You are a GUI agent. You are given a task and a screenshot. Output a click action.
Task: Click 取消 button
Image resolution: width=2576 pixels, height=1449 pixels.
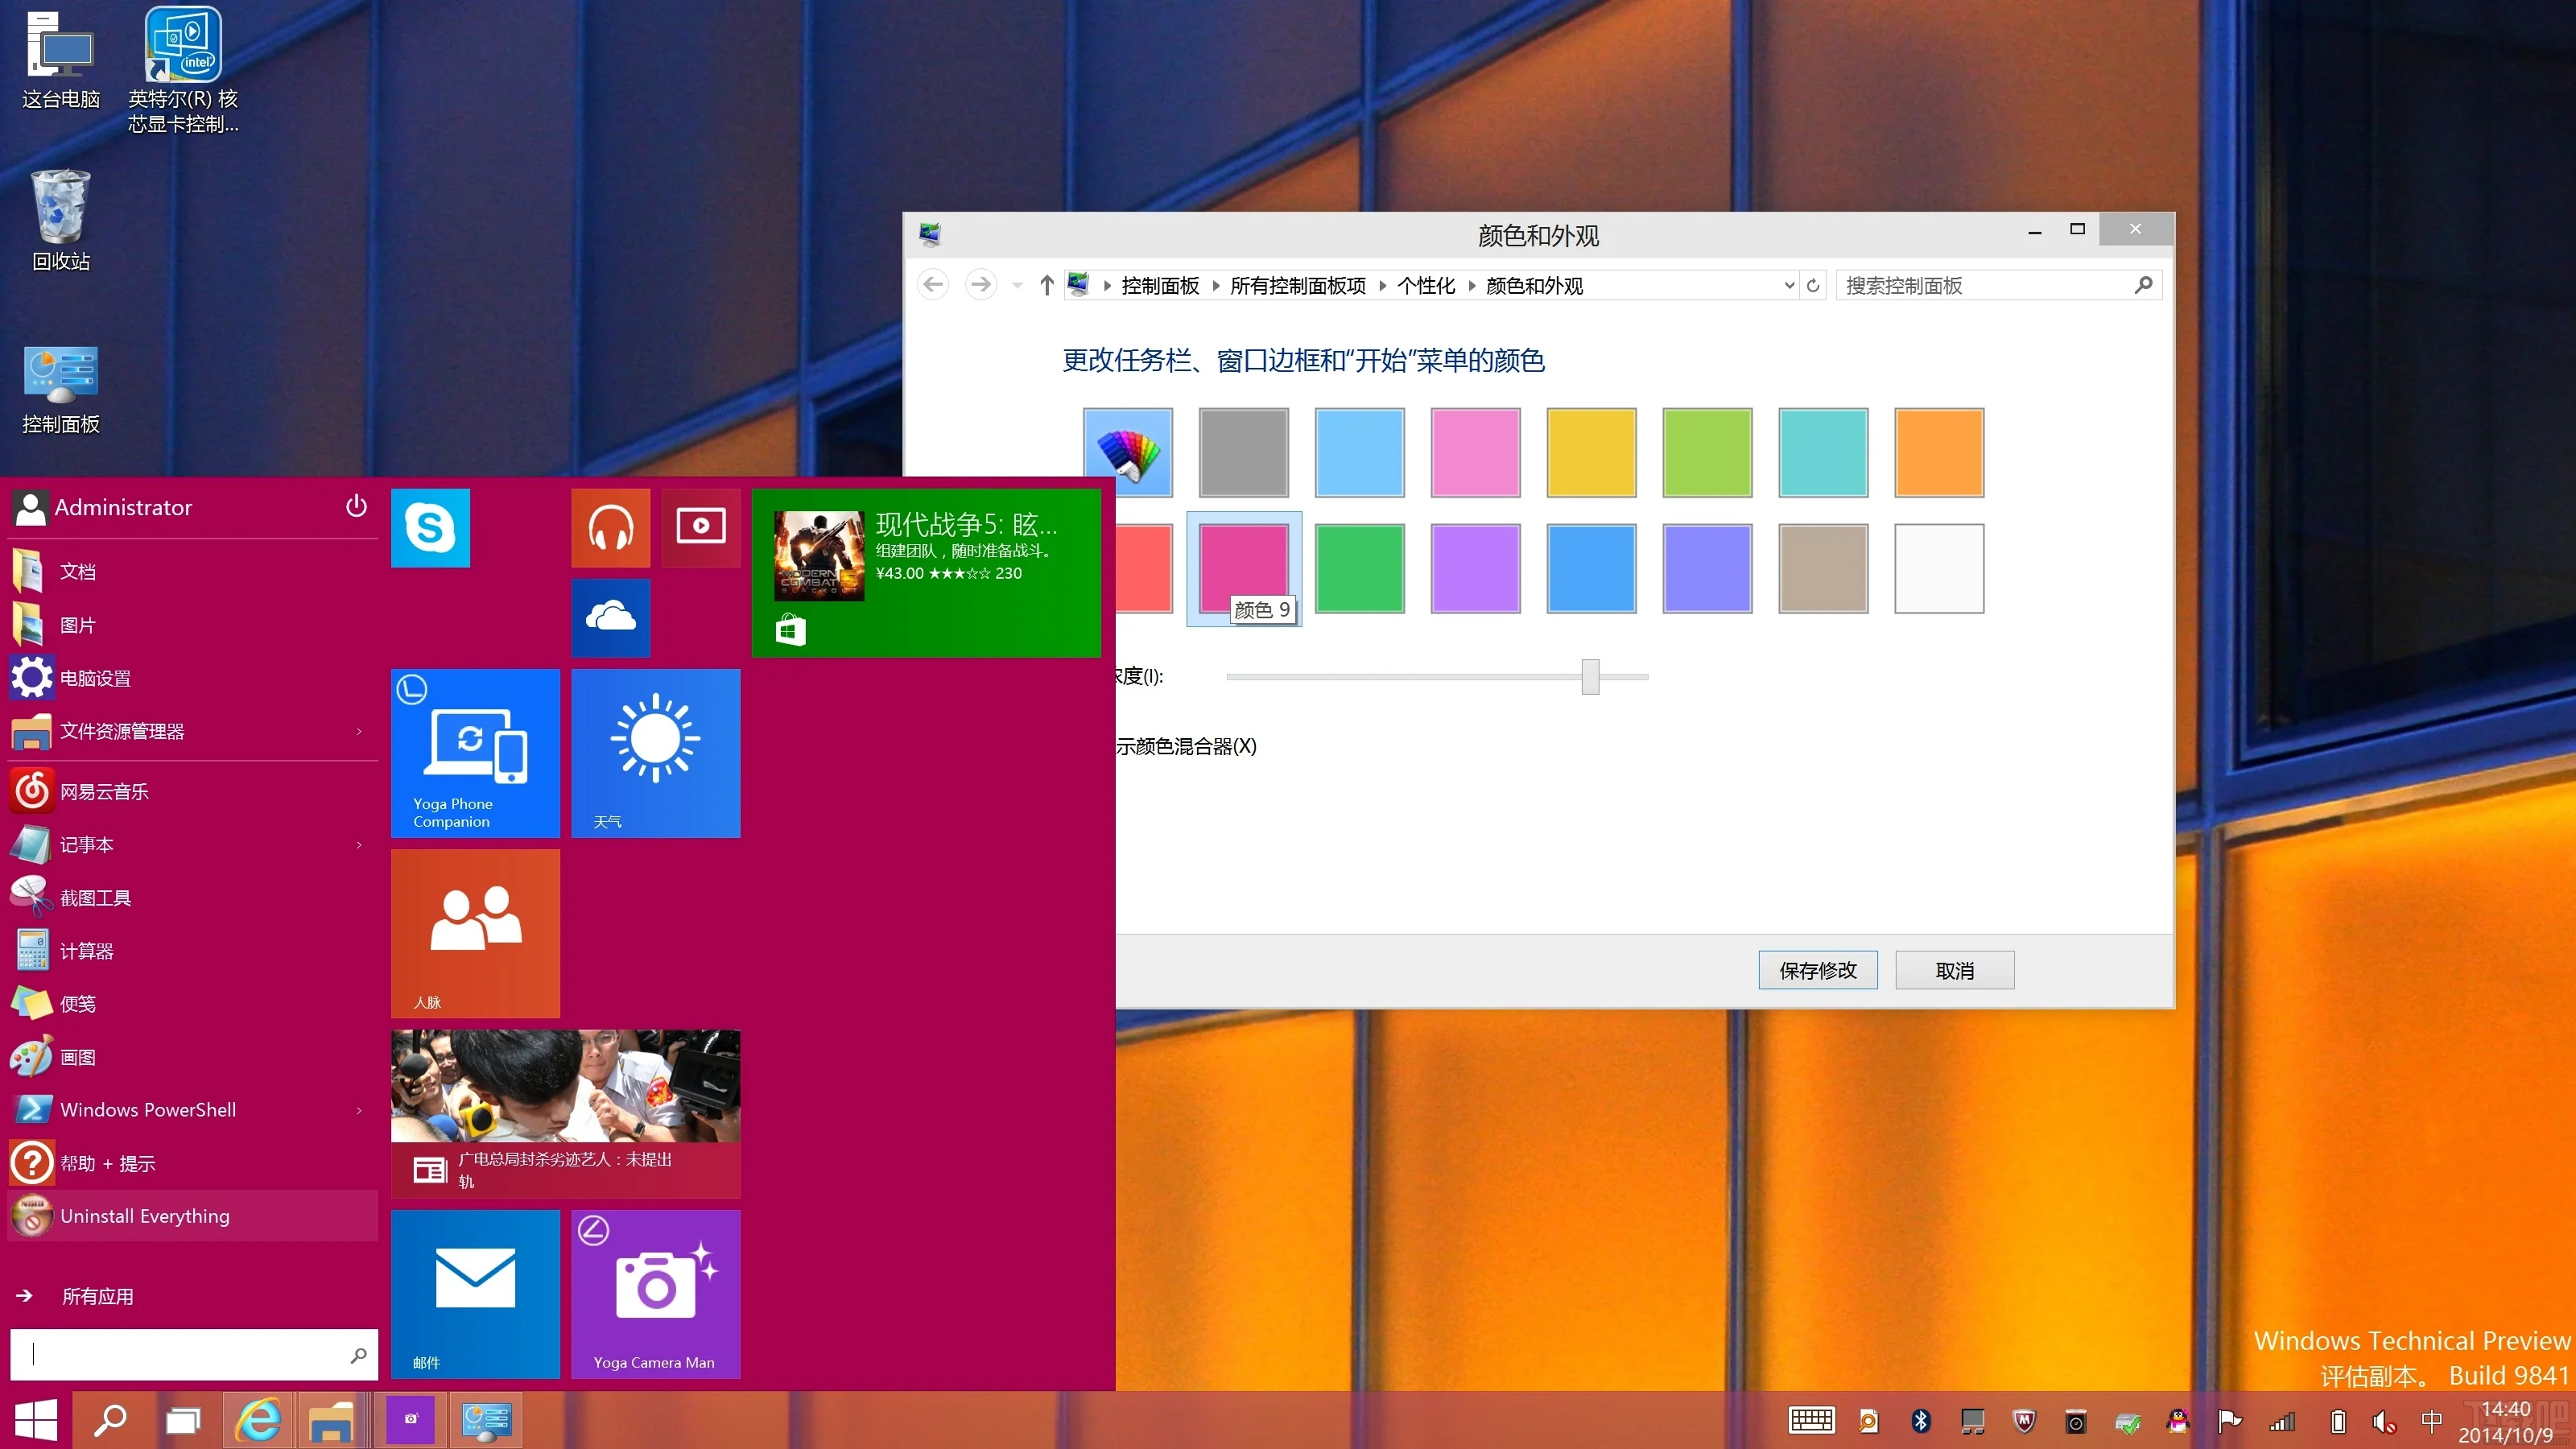(1955, 970)
